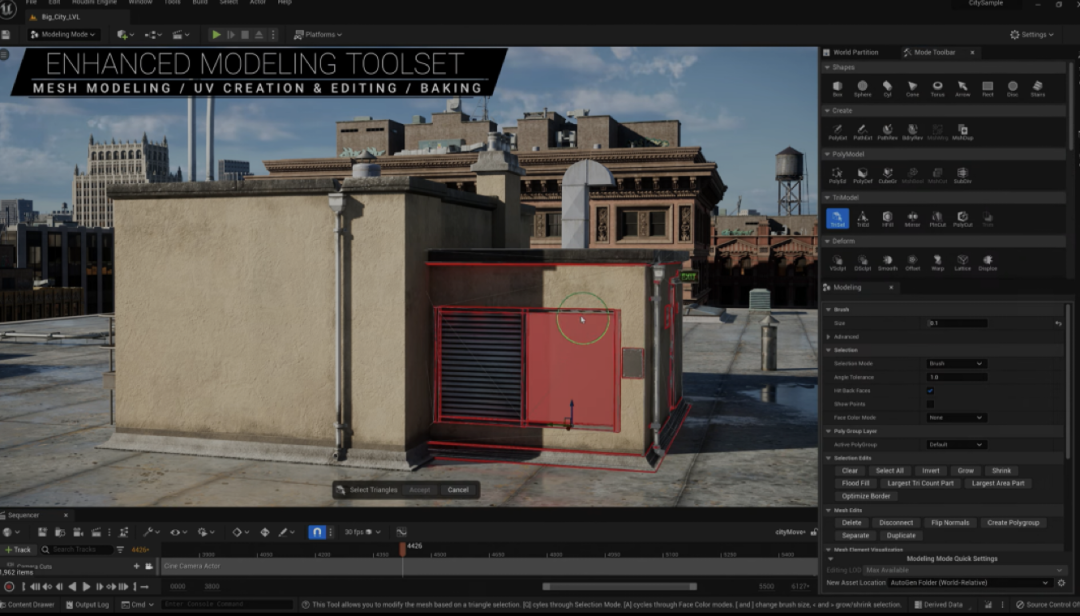Select the Disc shape tool
Viewport: 1080px width, 616px height.
1012,89
